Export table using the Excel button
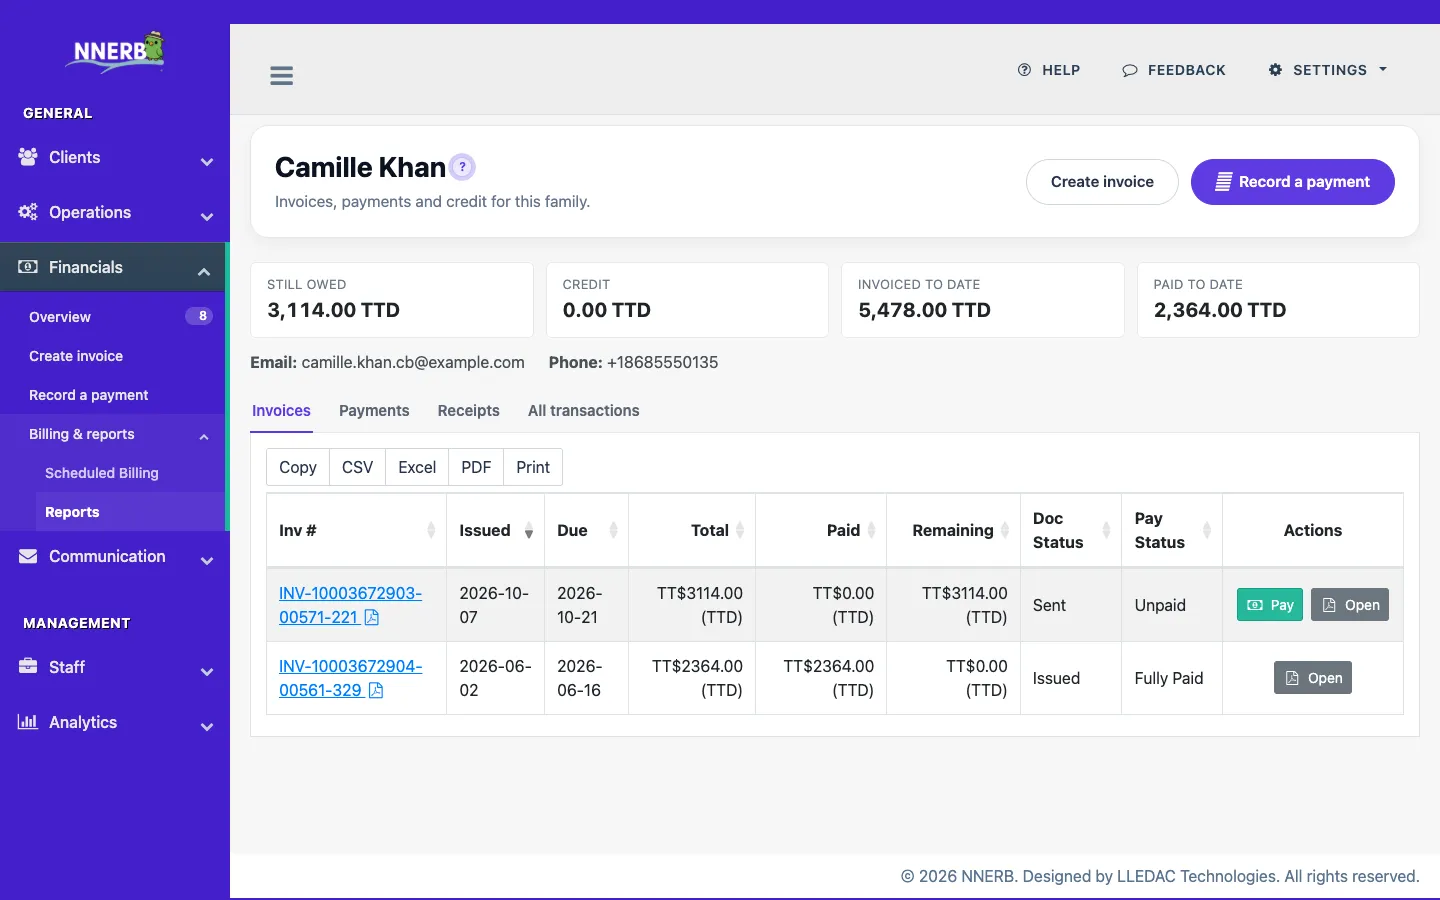This screenshot has width=1440, height=900. pos(417,467)
